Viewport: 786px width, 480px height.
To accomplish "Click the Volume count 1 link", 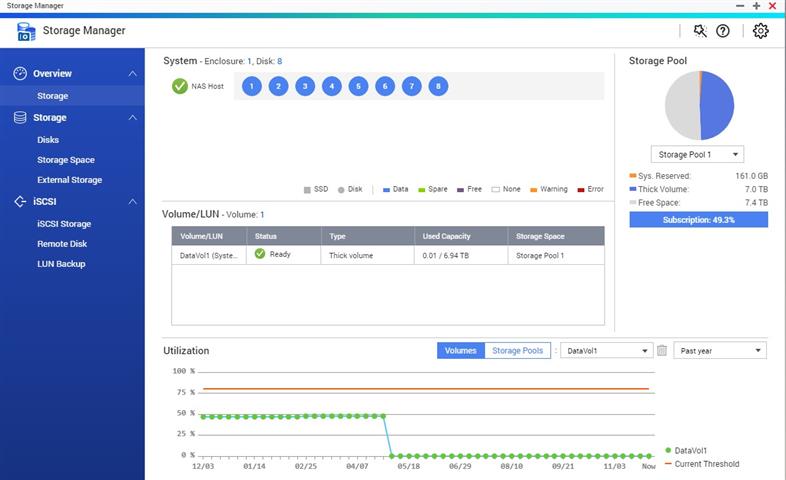I will 262,214.
